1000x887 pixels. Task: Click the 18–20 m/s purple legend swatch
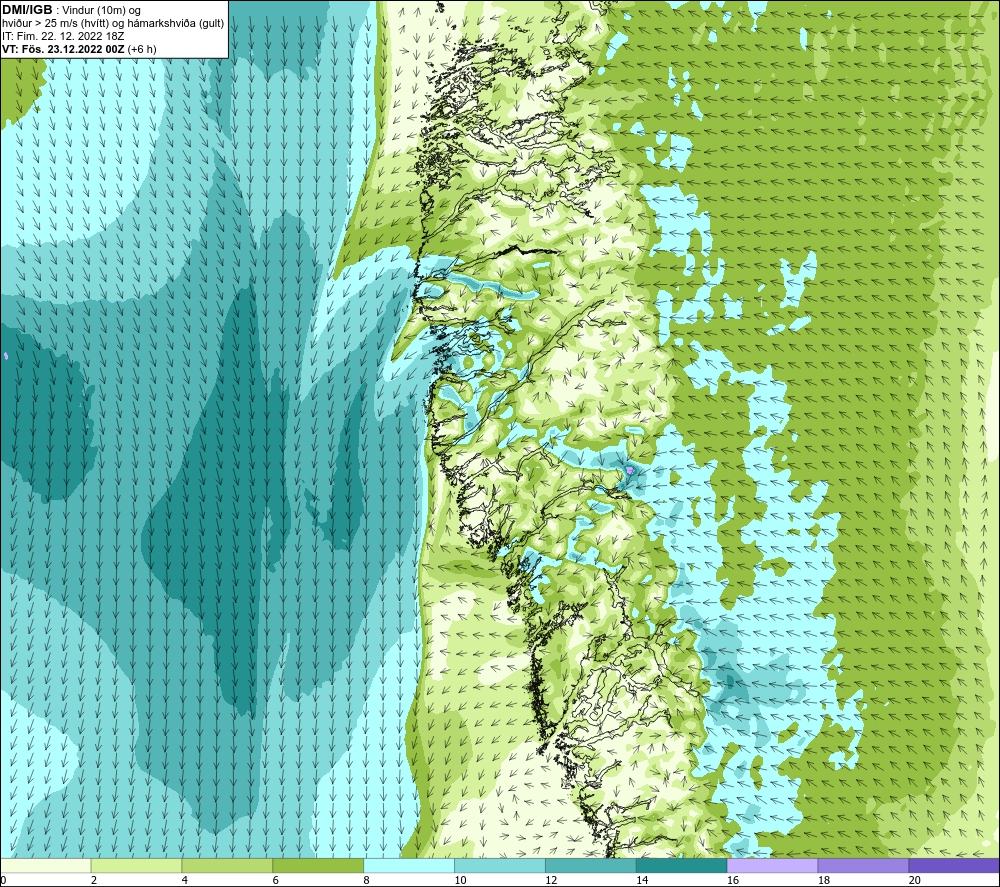864,866
